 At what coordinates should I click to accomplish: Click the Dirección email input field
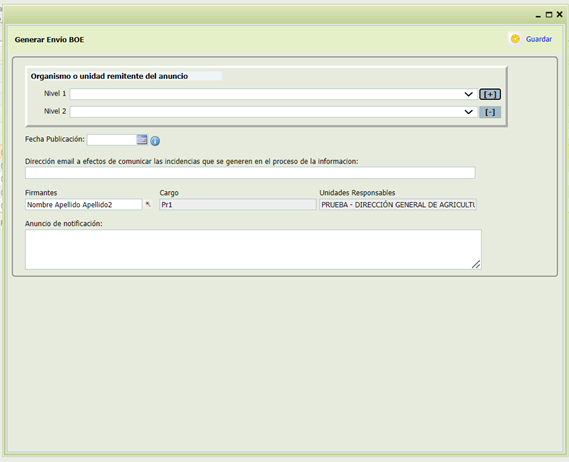coord(250,173)
